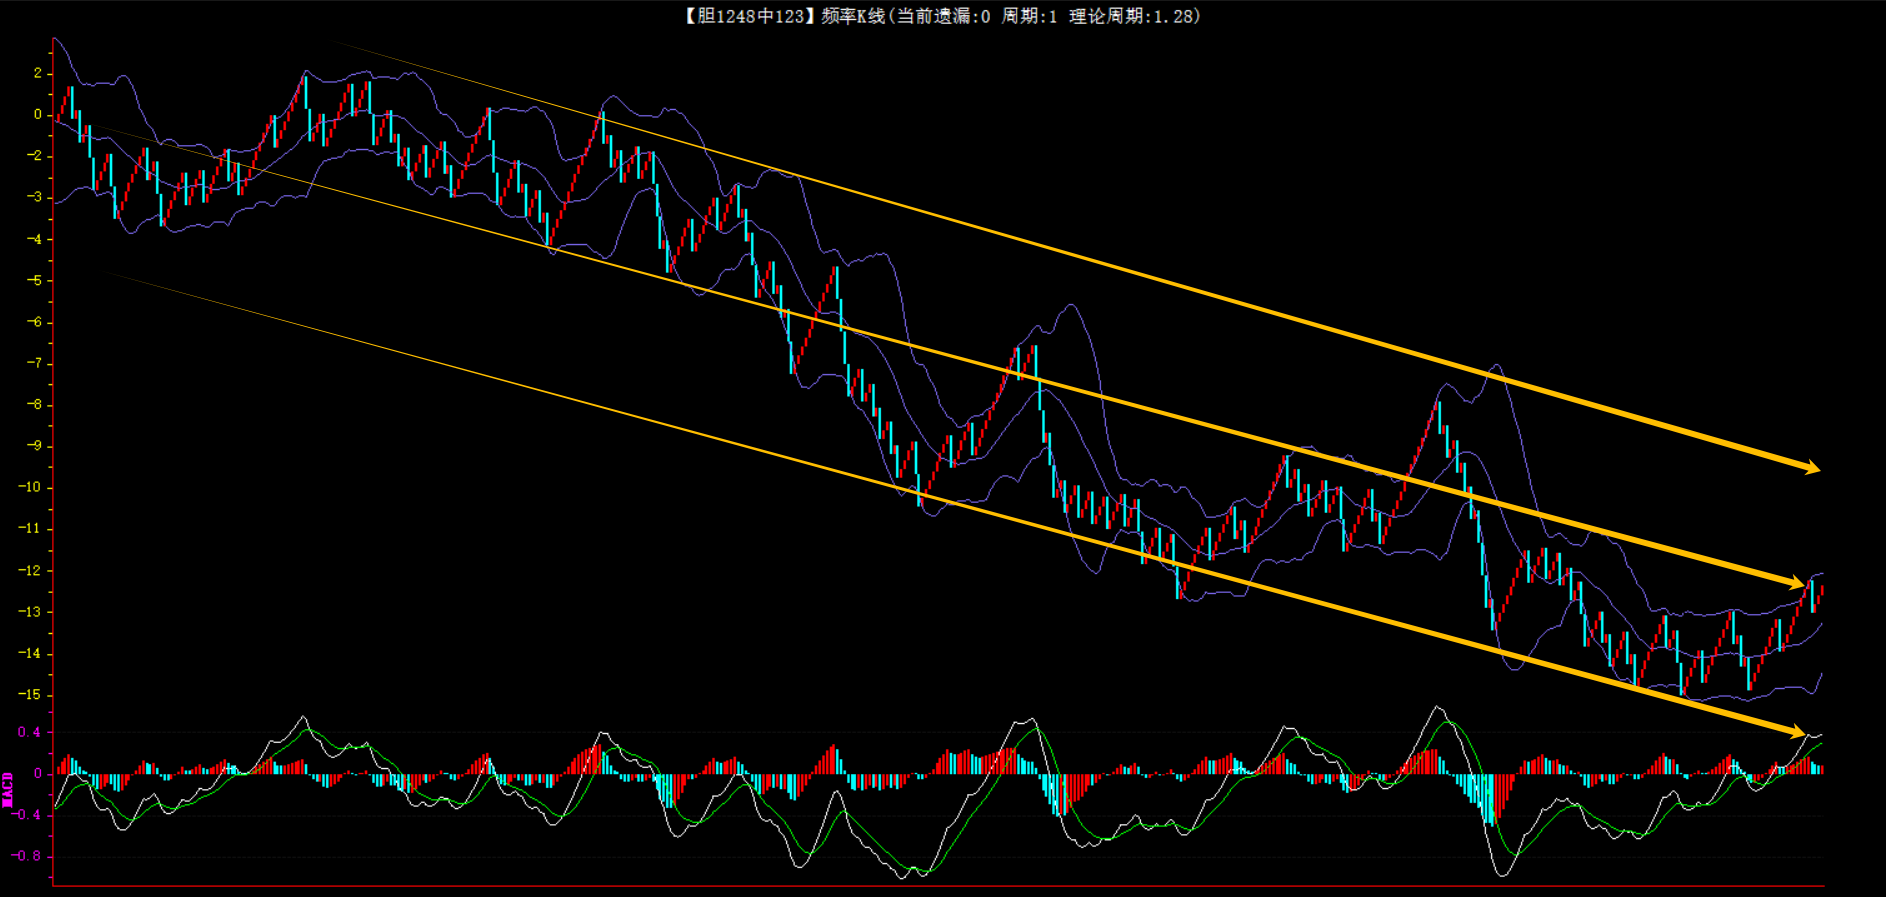Viewport: 1886px width, 897px height.
Task: Click the 频率K线 text in chart title
Action: [x=852, y=16]
